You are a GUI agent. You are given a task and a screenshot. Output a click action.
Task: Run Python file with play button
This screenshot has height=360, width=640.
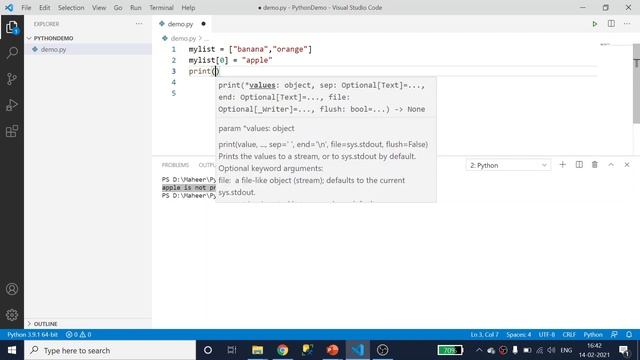tap(595, 24)
